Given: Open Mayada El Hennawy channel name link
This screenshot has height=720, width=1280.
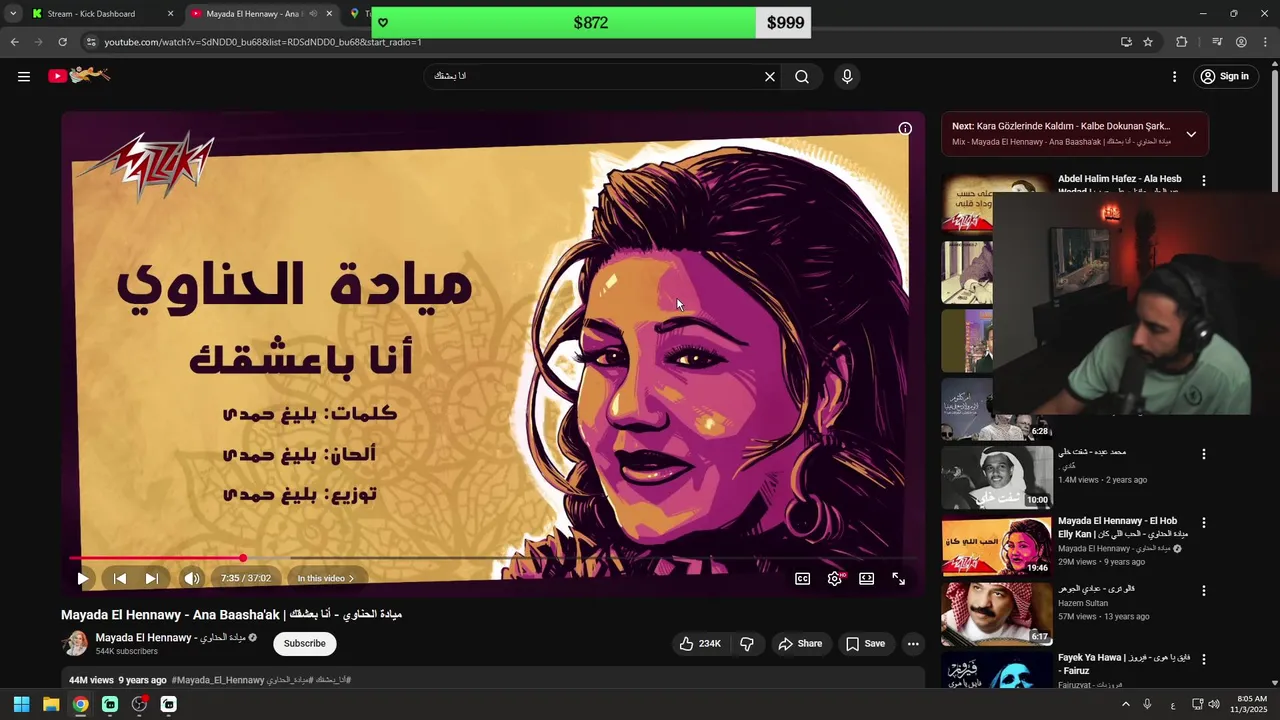Looking at the screenshot, I should (x=170, y=637).
